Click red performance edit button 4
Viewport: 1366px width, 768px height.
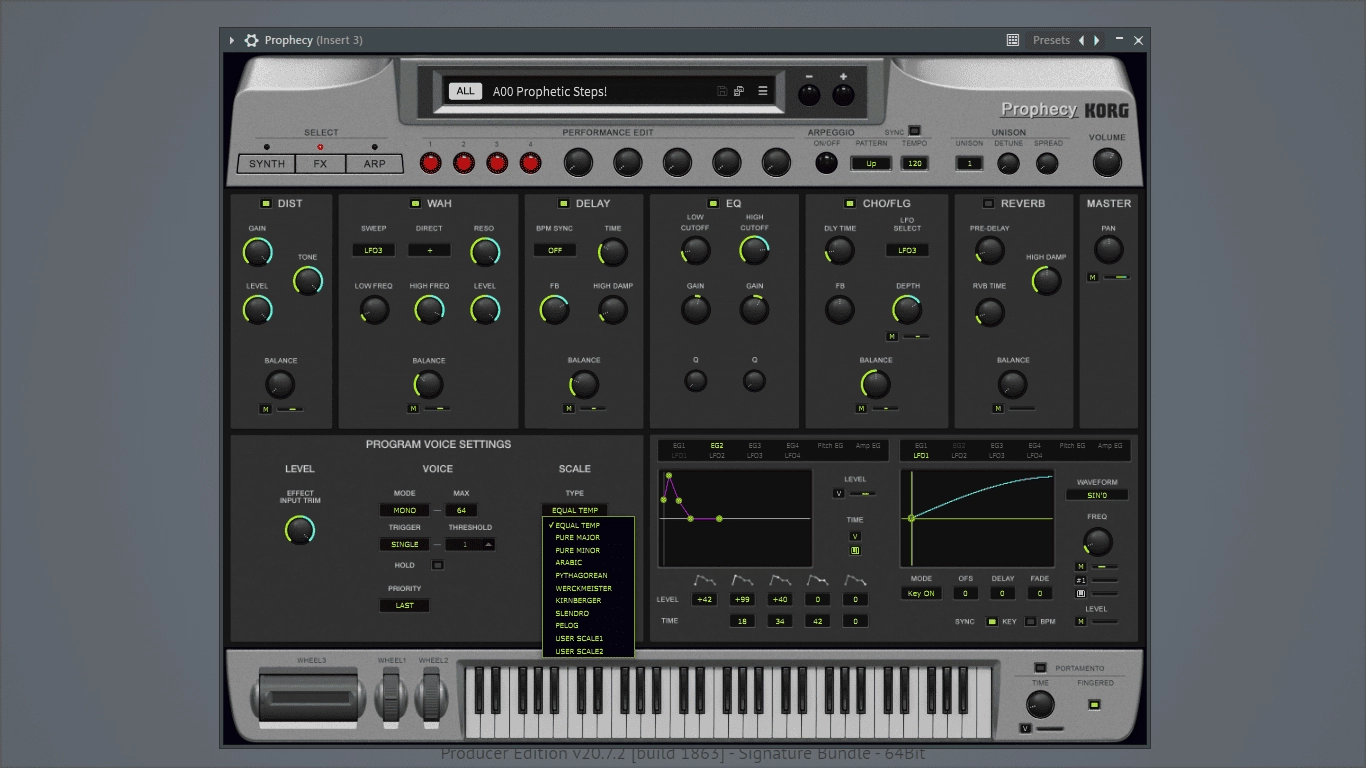click(x=531, y=163)
